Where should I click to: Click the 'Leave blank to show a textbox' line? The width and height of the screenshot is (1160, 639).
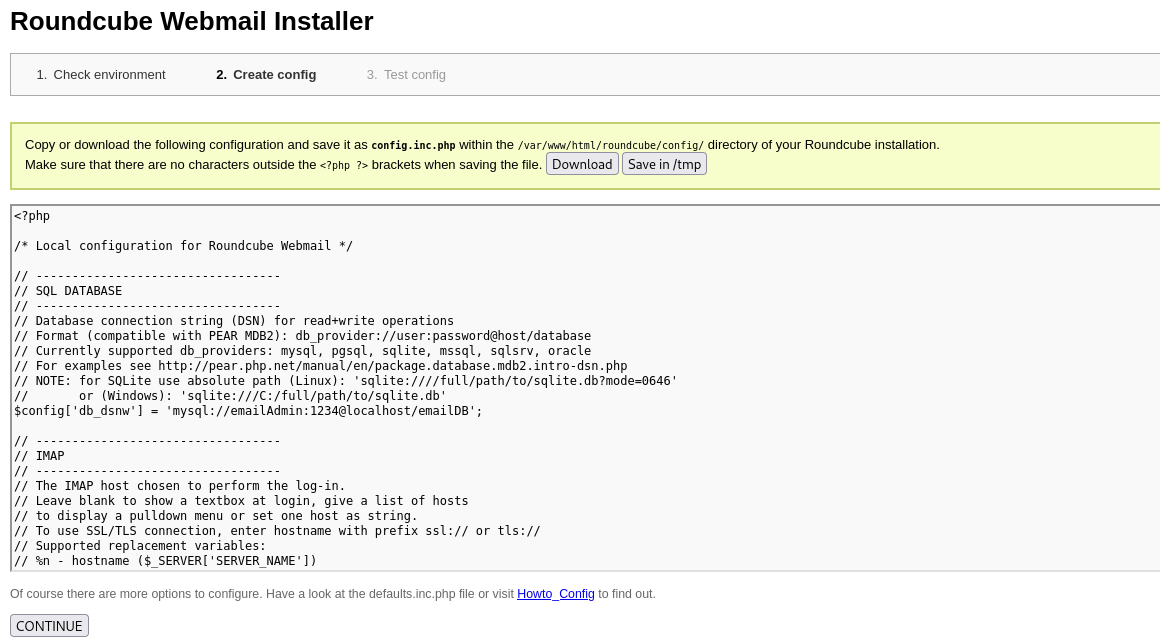click(x=241, y=501)
